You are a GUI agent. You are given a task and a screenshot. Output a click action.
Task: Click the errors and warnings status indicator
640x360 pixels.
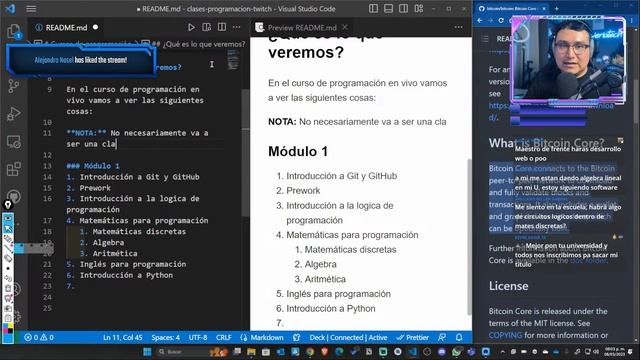point(39,338)
